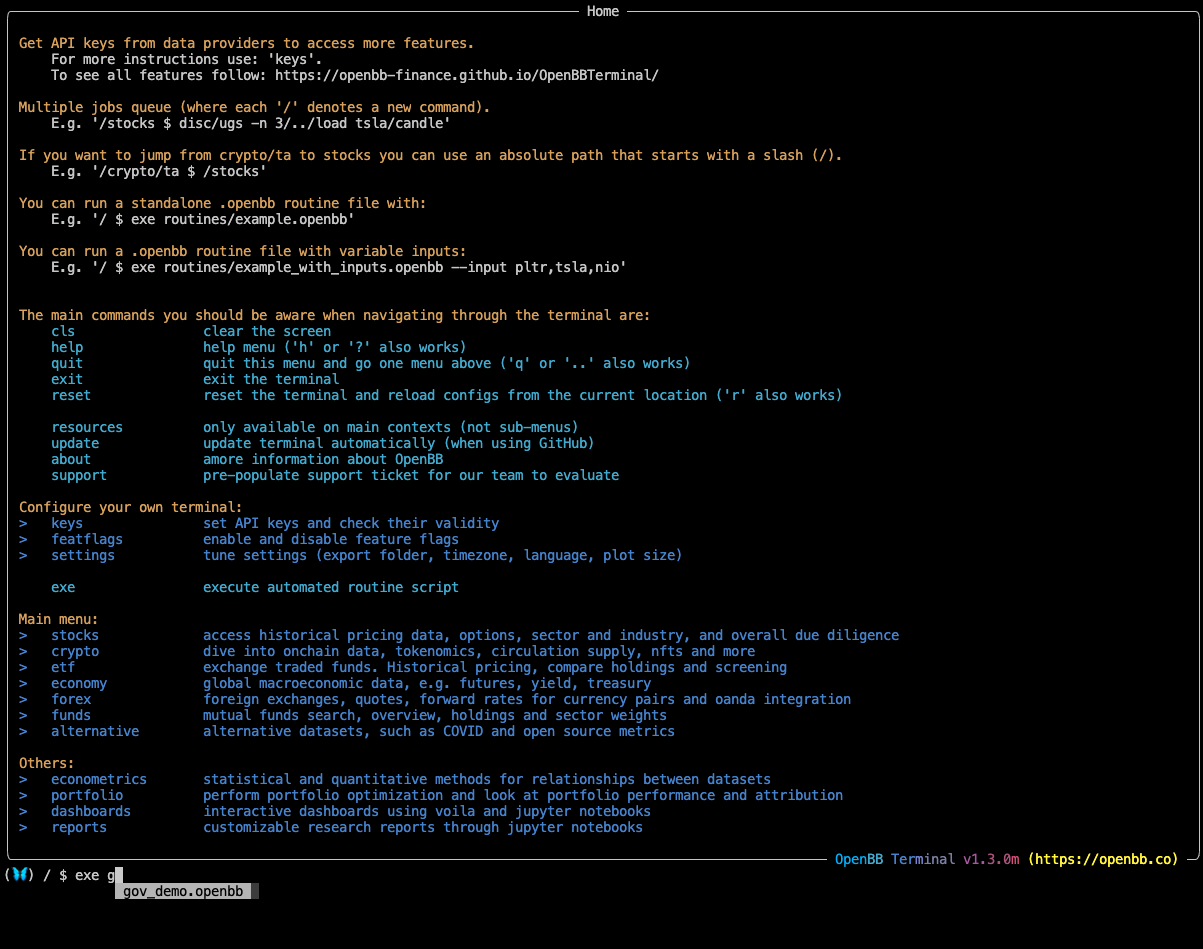Click the 'resources' command name
The image size is (1203, 949).
coord(87,427)
